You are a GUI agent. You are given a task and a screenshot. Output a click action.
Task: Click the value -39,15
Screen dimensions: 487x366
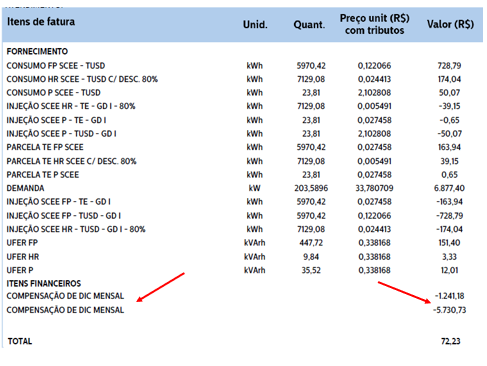point(449,106)
